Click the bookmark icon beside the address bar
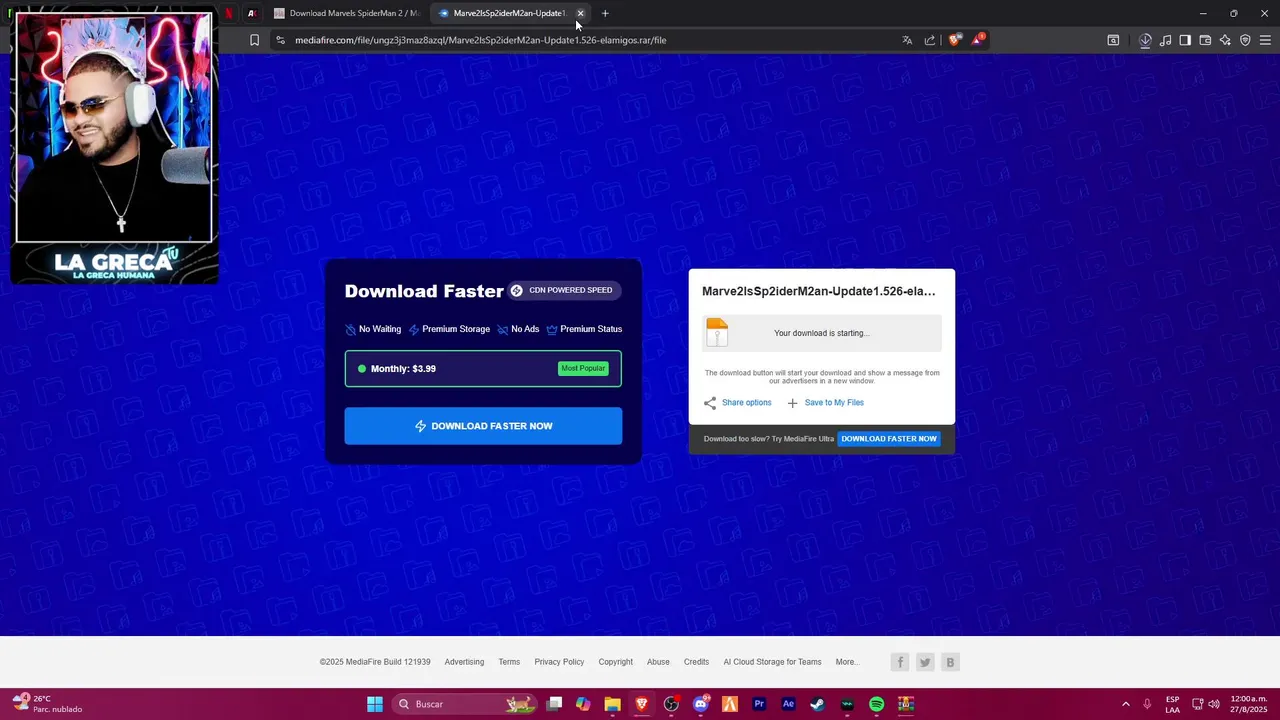The image size is (1280, 720). (x=254, y=40)
